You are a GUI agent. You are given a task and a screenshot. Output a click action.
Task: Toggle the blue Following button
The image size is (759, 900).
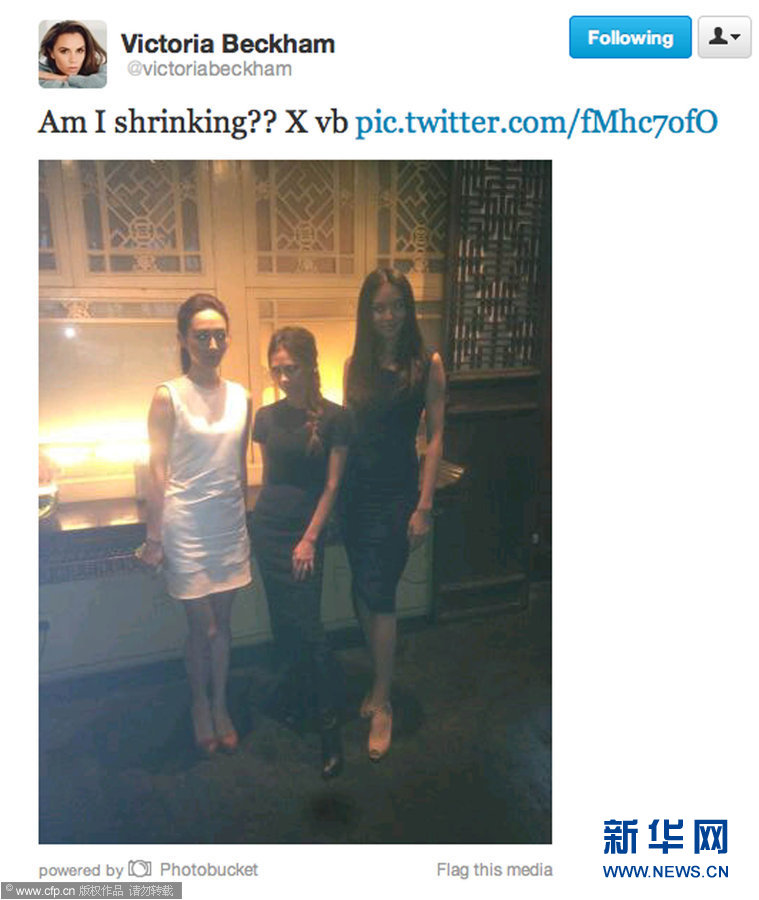630,37
